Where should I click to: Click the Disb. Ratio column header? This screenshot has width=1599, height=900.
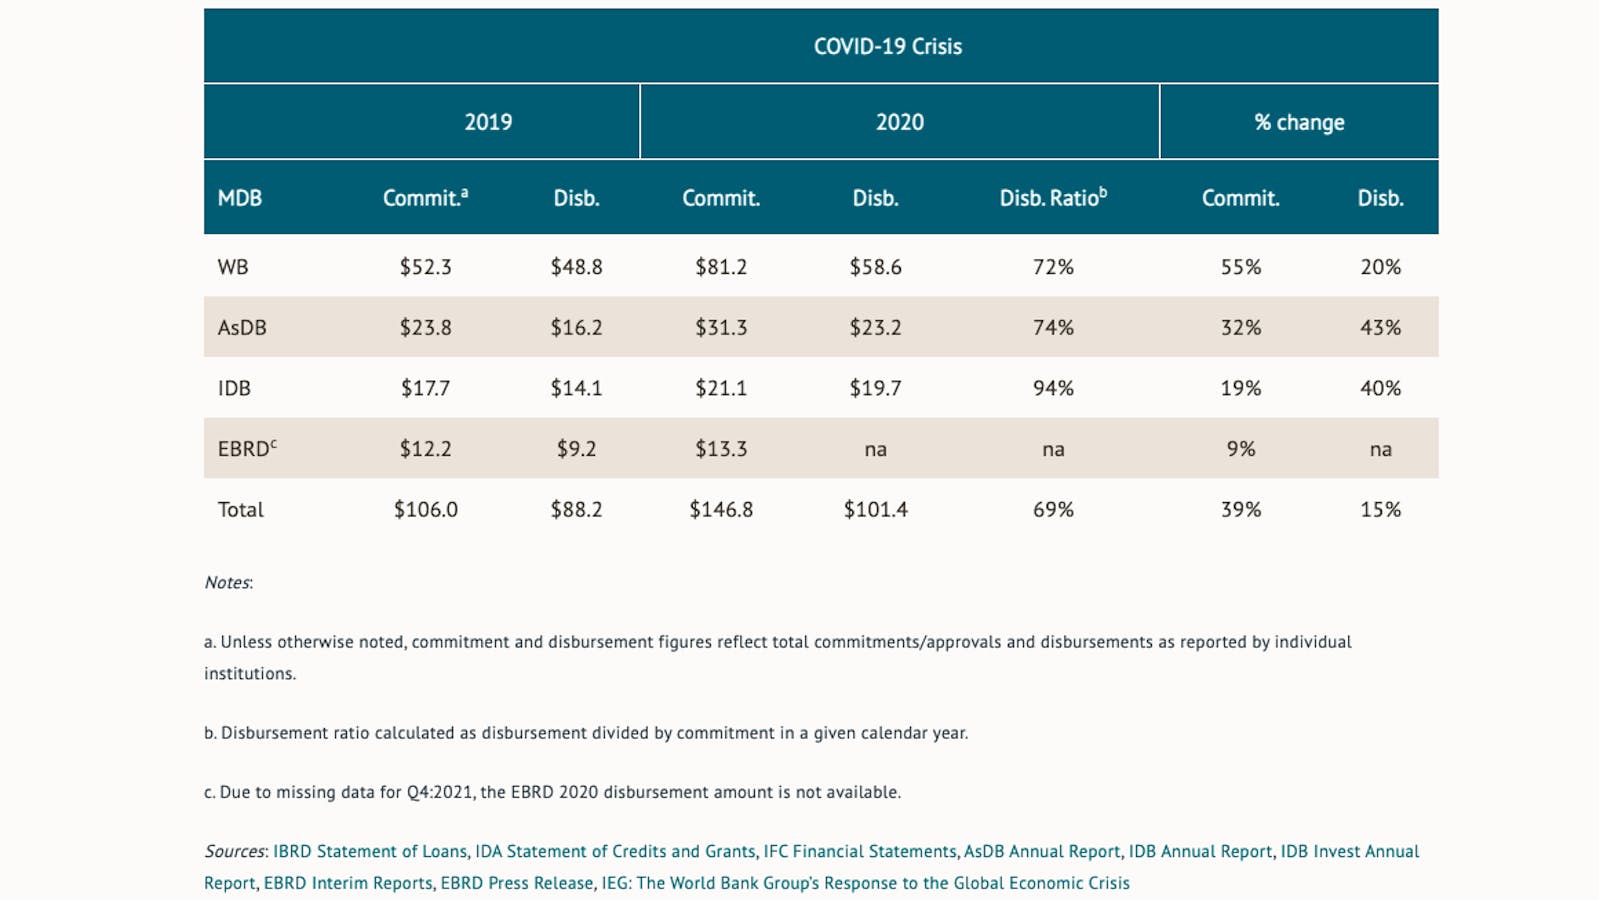point(1052,198)
